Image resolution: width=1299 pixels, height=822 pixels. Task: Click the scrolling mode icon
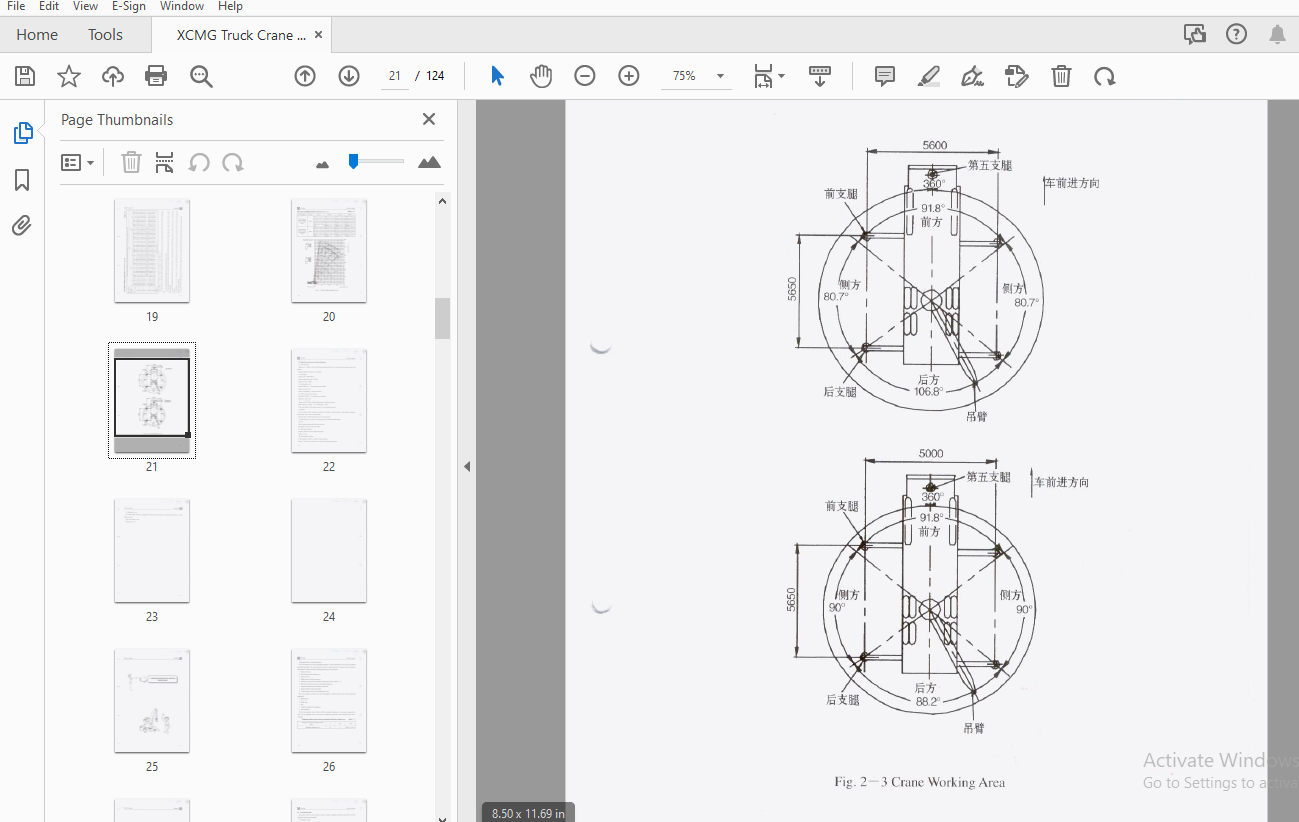pyautogui.click(x=820, y=76)
